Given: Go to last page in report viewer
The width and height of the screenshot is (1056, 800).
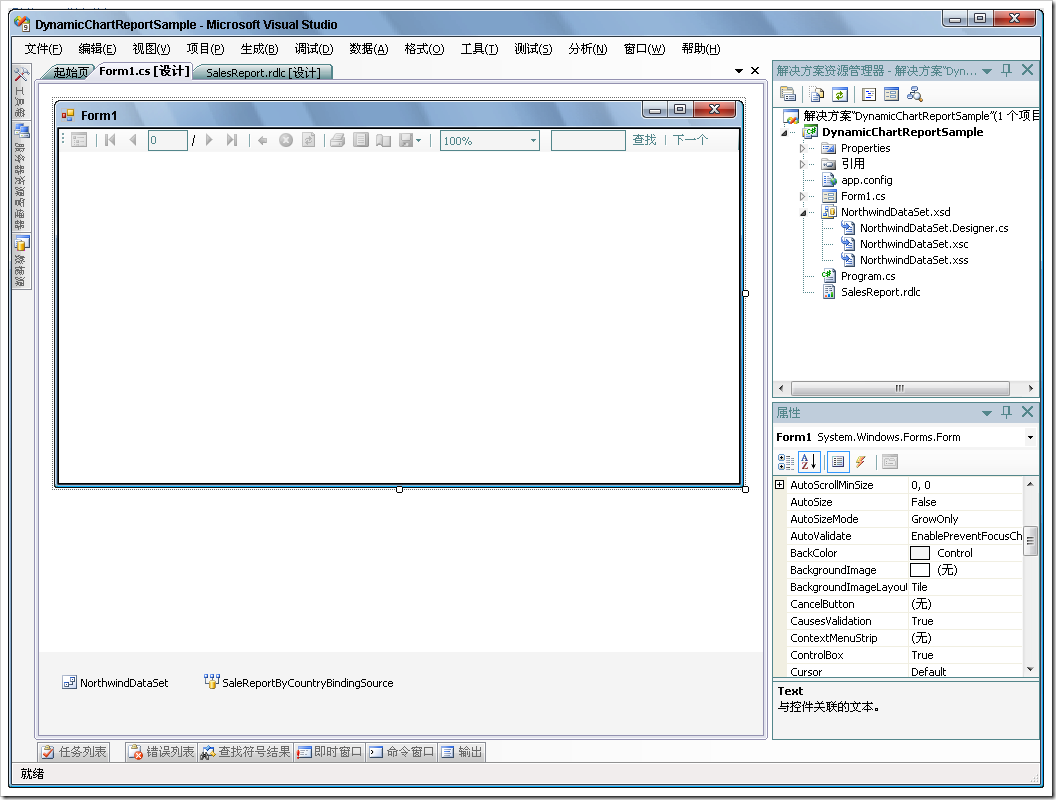Looking at the screenshot, I should click(232, 140).
